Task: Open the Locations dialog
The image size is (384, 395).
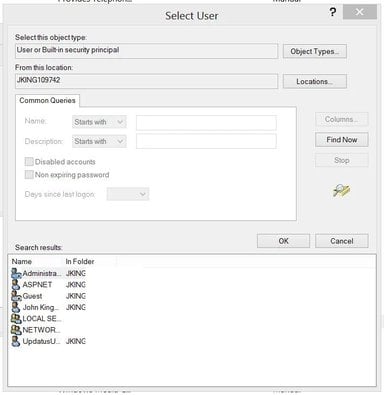Action: coord(315,81)
